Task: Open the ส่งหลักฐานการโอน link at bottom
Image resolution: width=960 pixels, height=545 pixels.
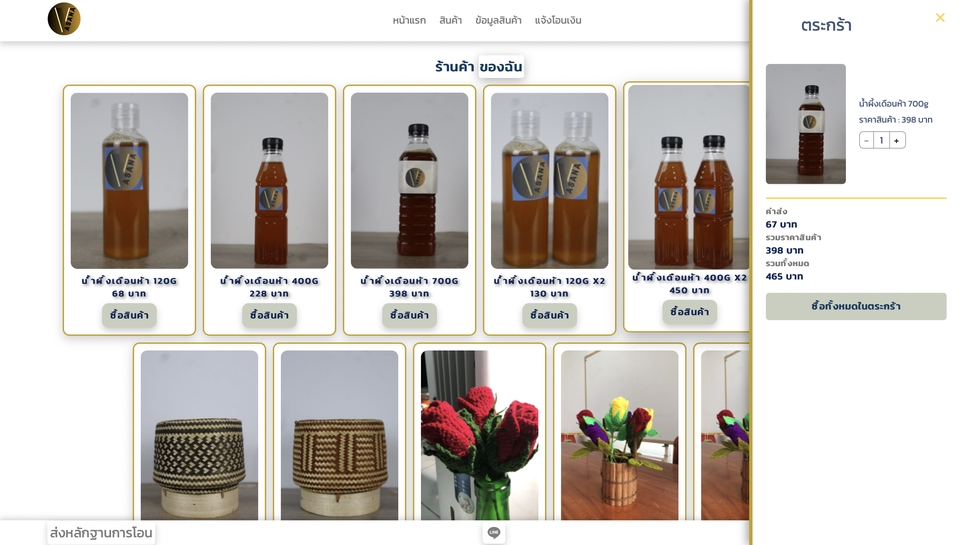Action: point(101,533)
